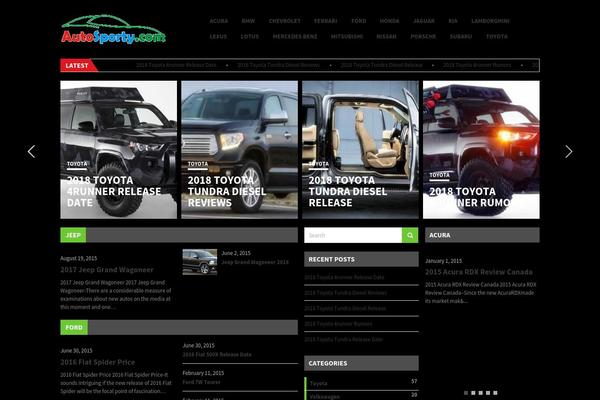Open ticker link 2018 Toyota Tundra Diesel Release
Viewport: 600px width, 400px height.
tap(382, 65)
